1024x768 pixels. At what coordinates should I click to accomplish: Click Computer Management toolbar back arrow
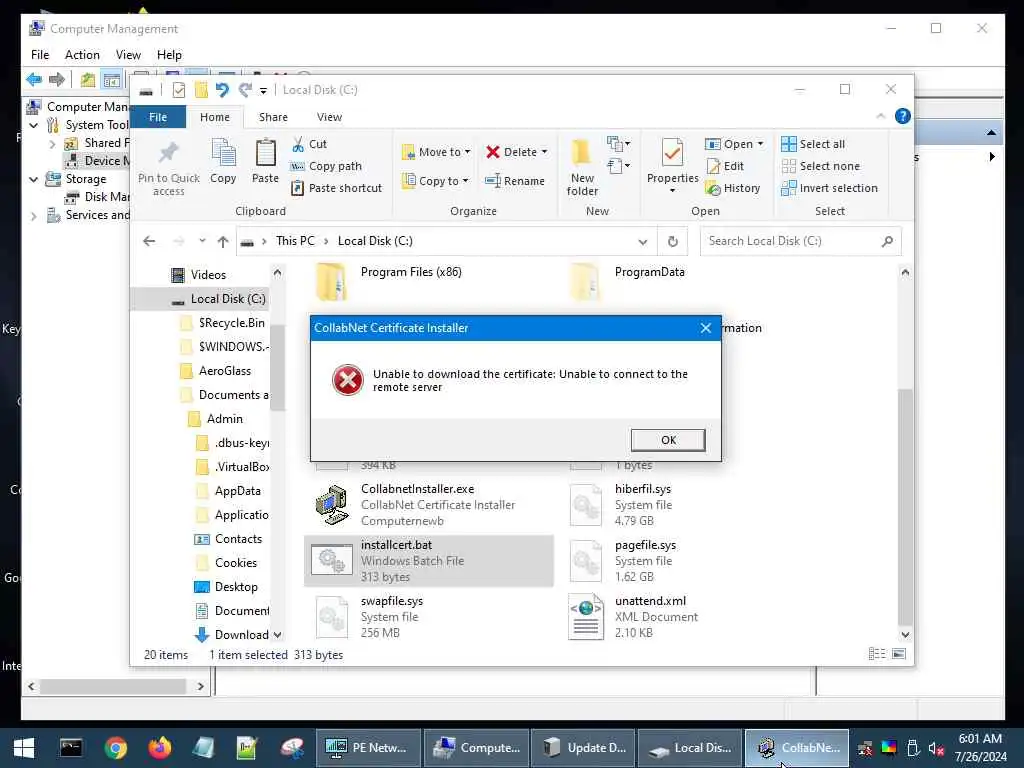pos(34,80)
